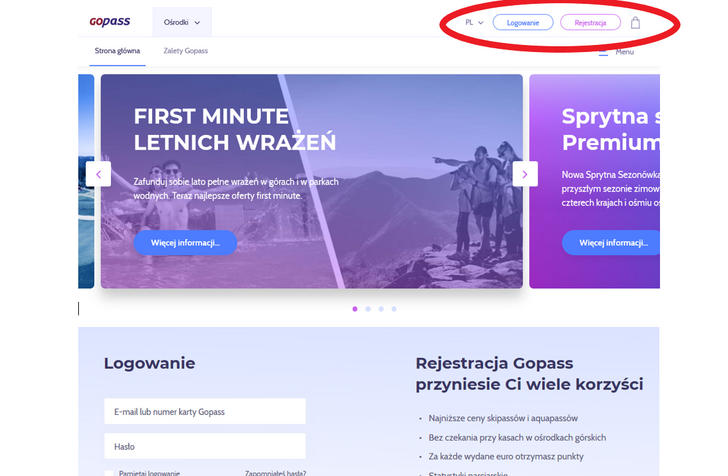728x476 pixels.
Task: Focus the E-mail lub numer karty field
Action: point(205,411)
